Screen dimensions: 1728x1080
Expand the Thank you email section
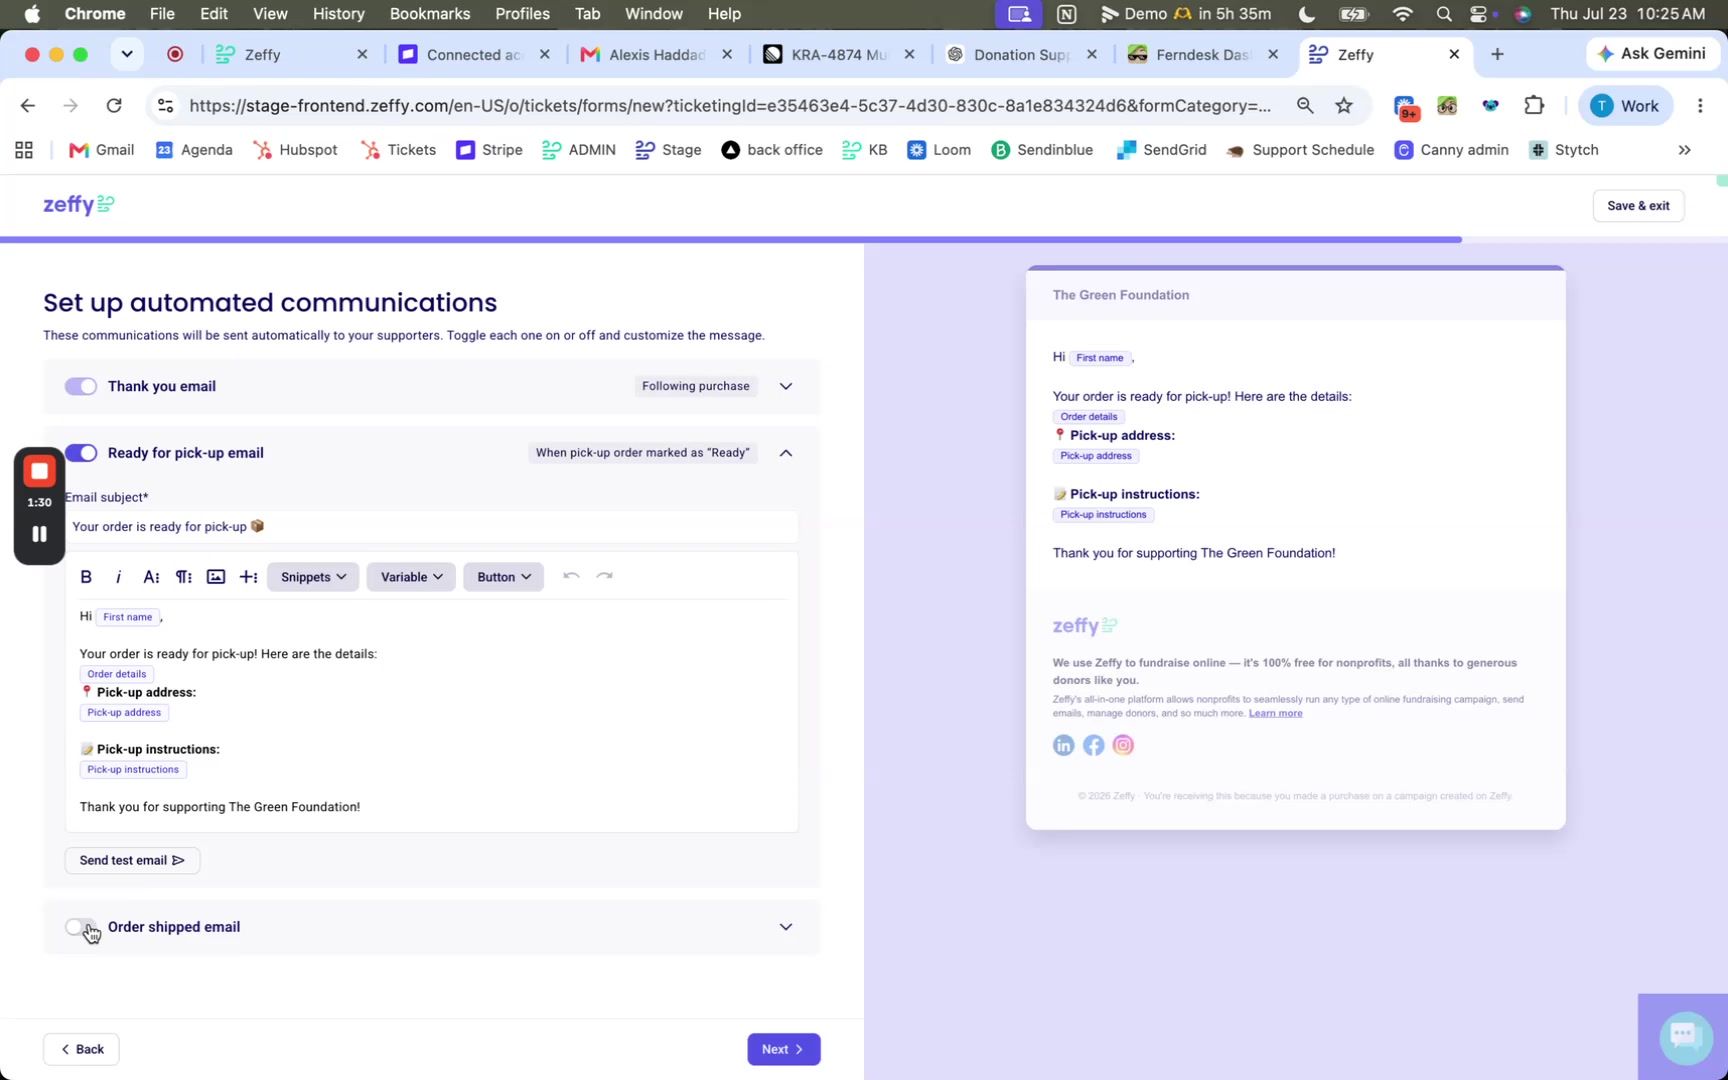(x=786, y=386)
